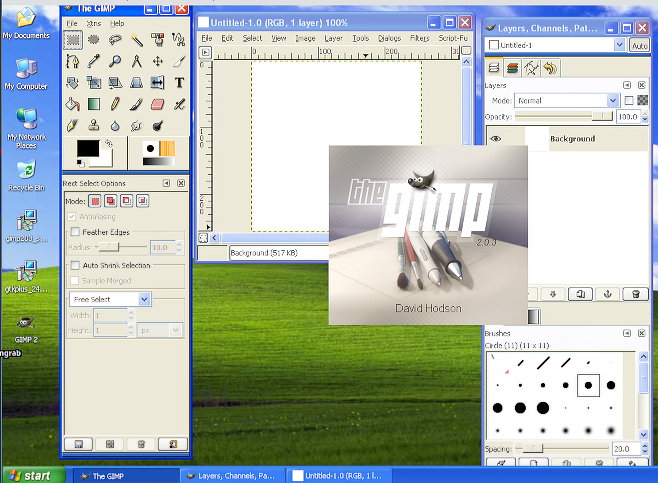Viewport: 658px width, 483px height.
Task: Select the Intelligent Scissors tool
Action: 179,40
